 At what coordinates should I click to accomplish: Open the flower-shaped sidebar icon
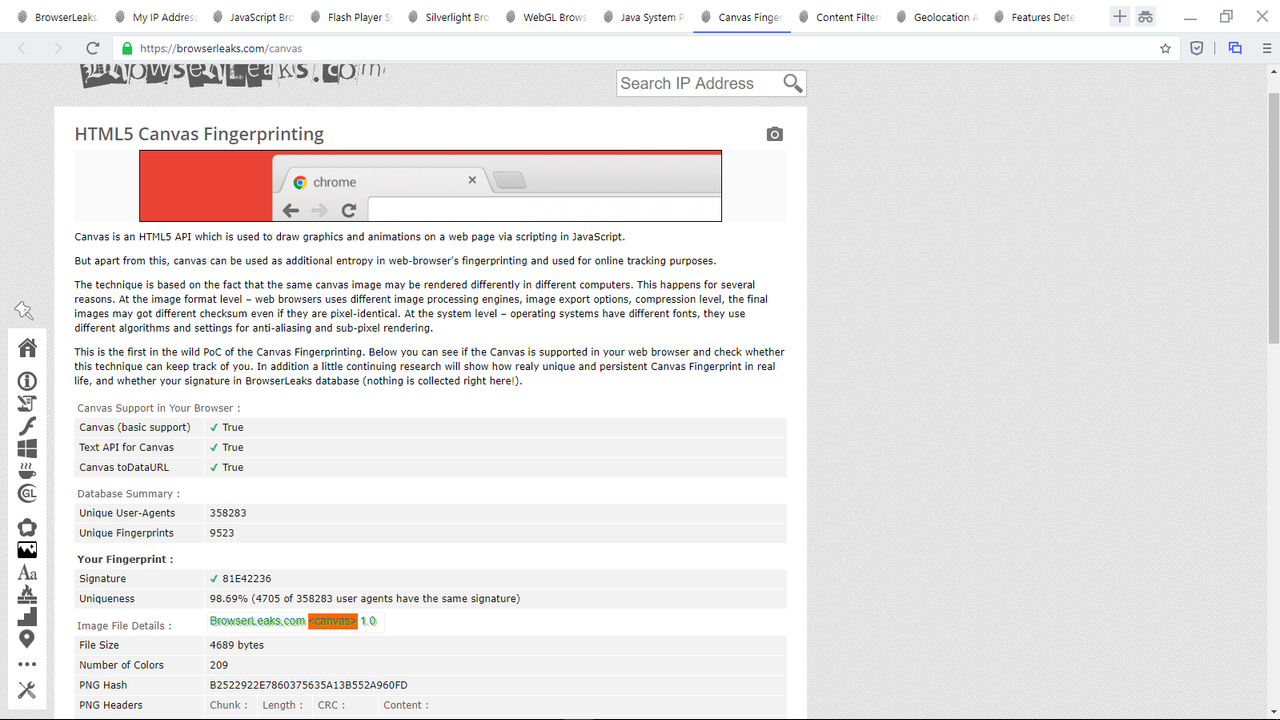pos(27,527)
